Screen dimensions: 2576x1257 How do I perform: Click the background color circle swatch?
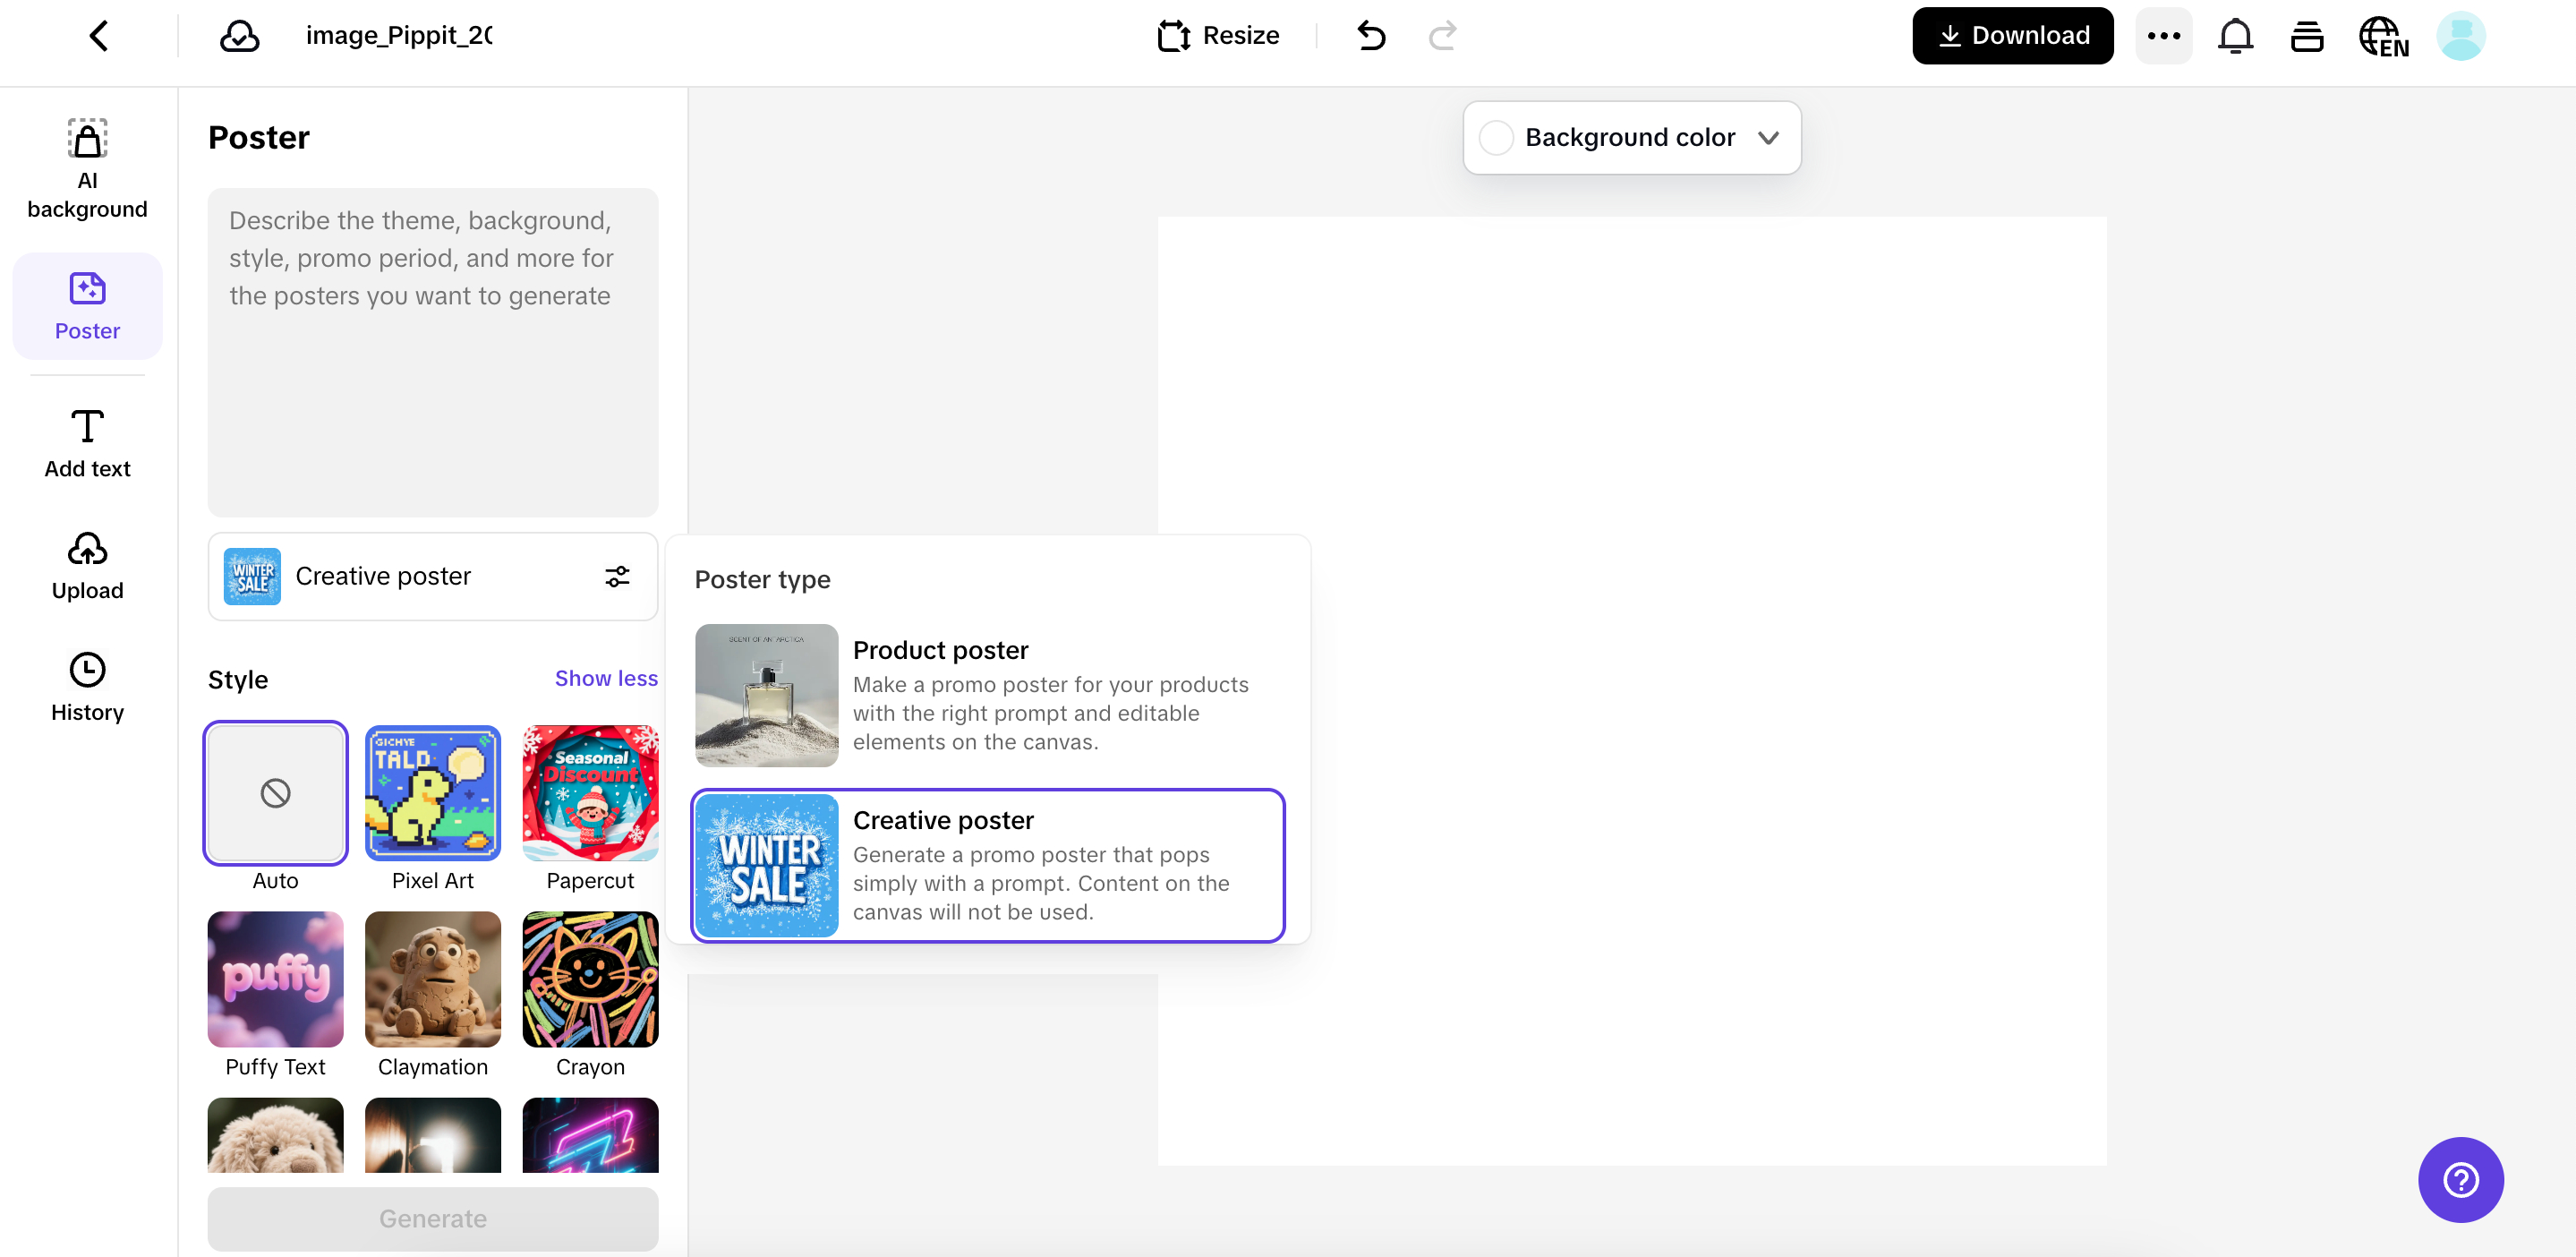click(x=1496, y=137)
